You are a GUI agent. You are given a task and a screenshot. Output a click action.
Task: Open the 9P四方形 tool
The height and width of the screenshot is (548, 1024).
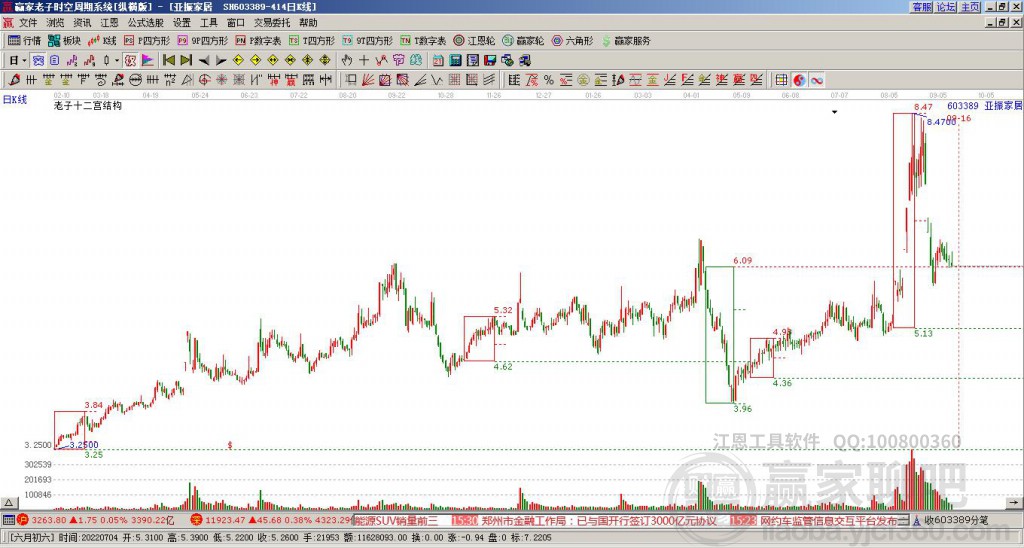(203, 40)
